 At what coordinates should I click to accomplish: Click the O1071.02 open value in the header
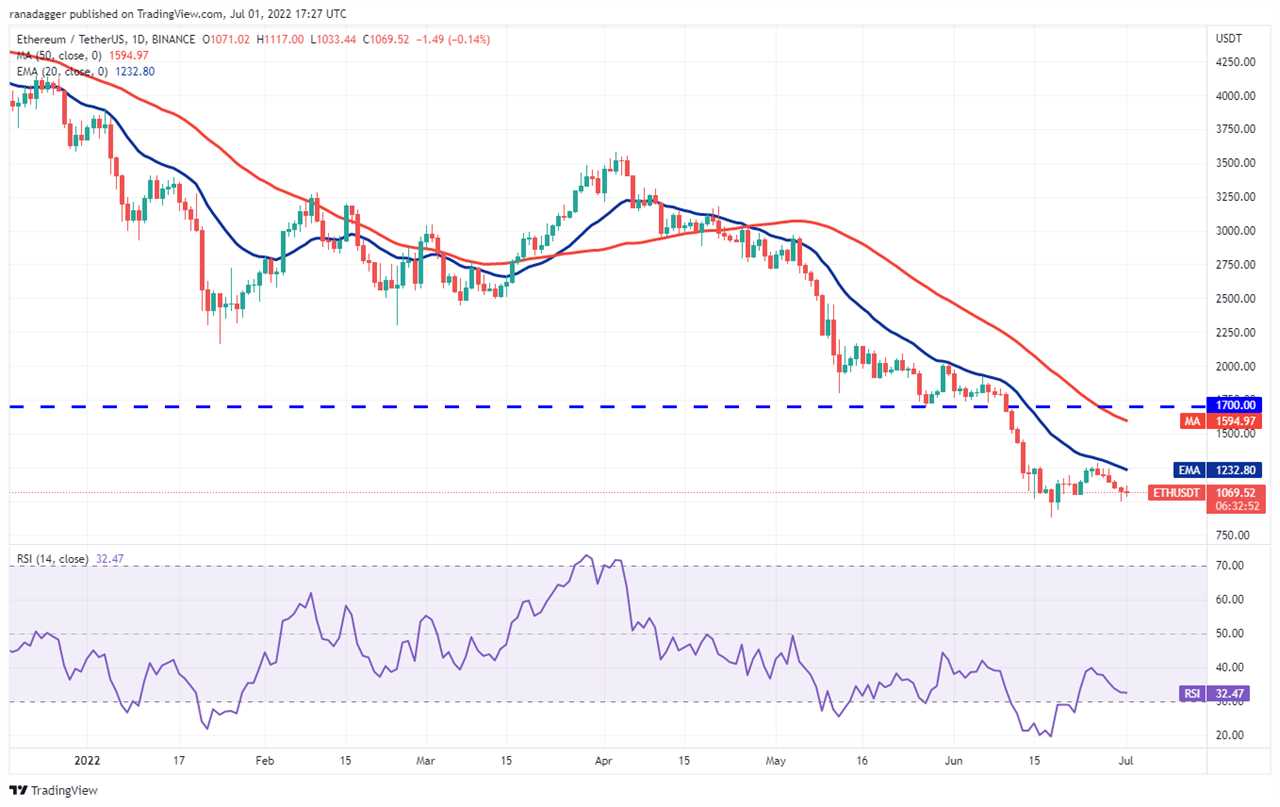point(227,40)
